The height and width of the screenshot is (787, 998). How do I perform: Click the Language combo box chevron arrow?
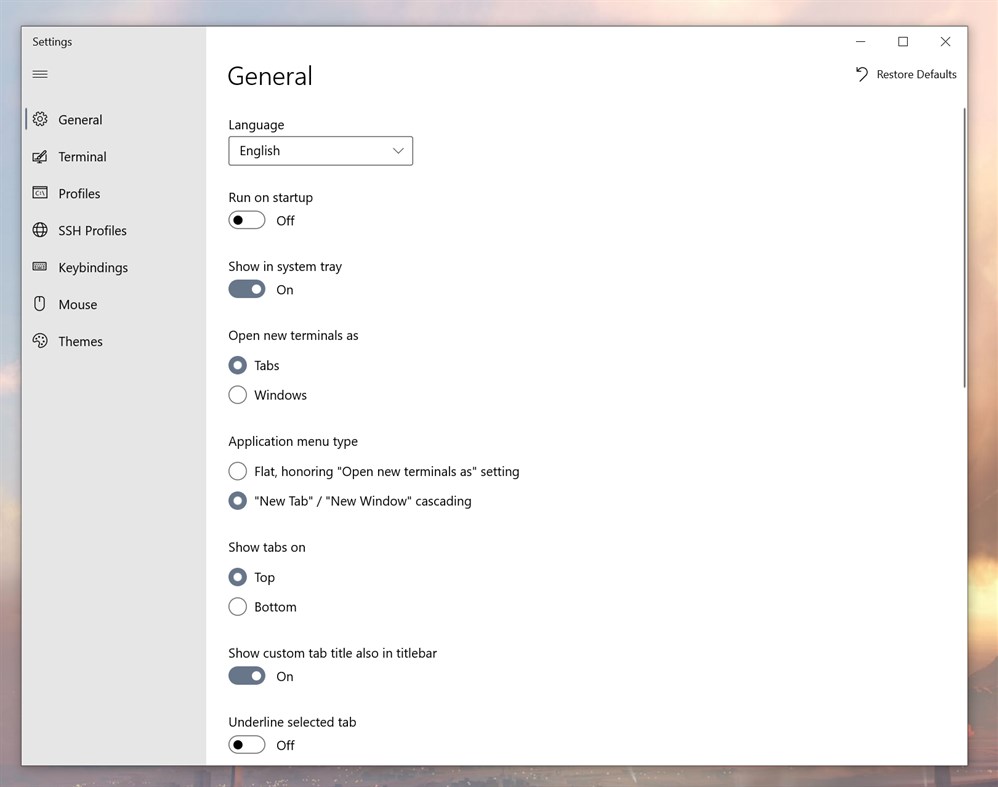click(x=398, y=151)
